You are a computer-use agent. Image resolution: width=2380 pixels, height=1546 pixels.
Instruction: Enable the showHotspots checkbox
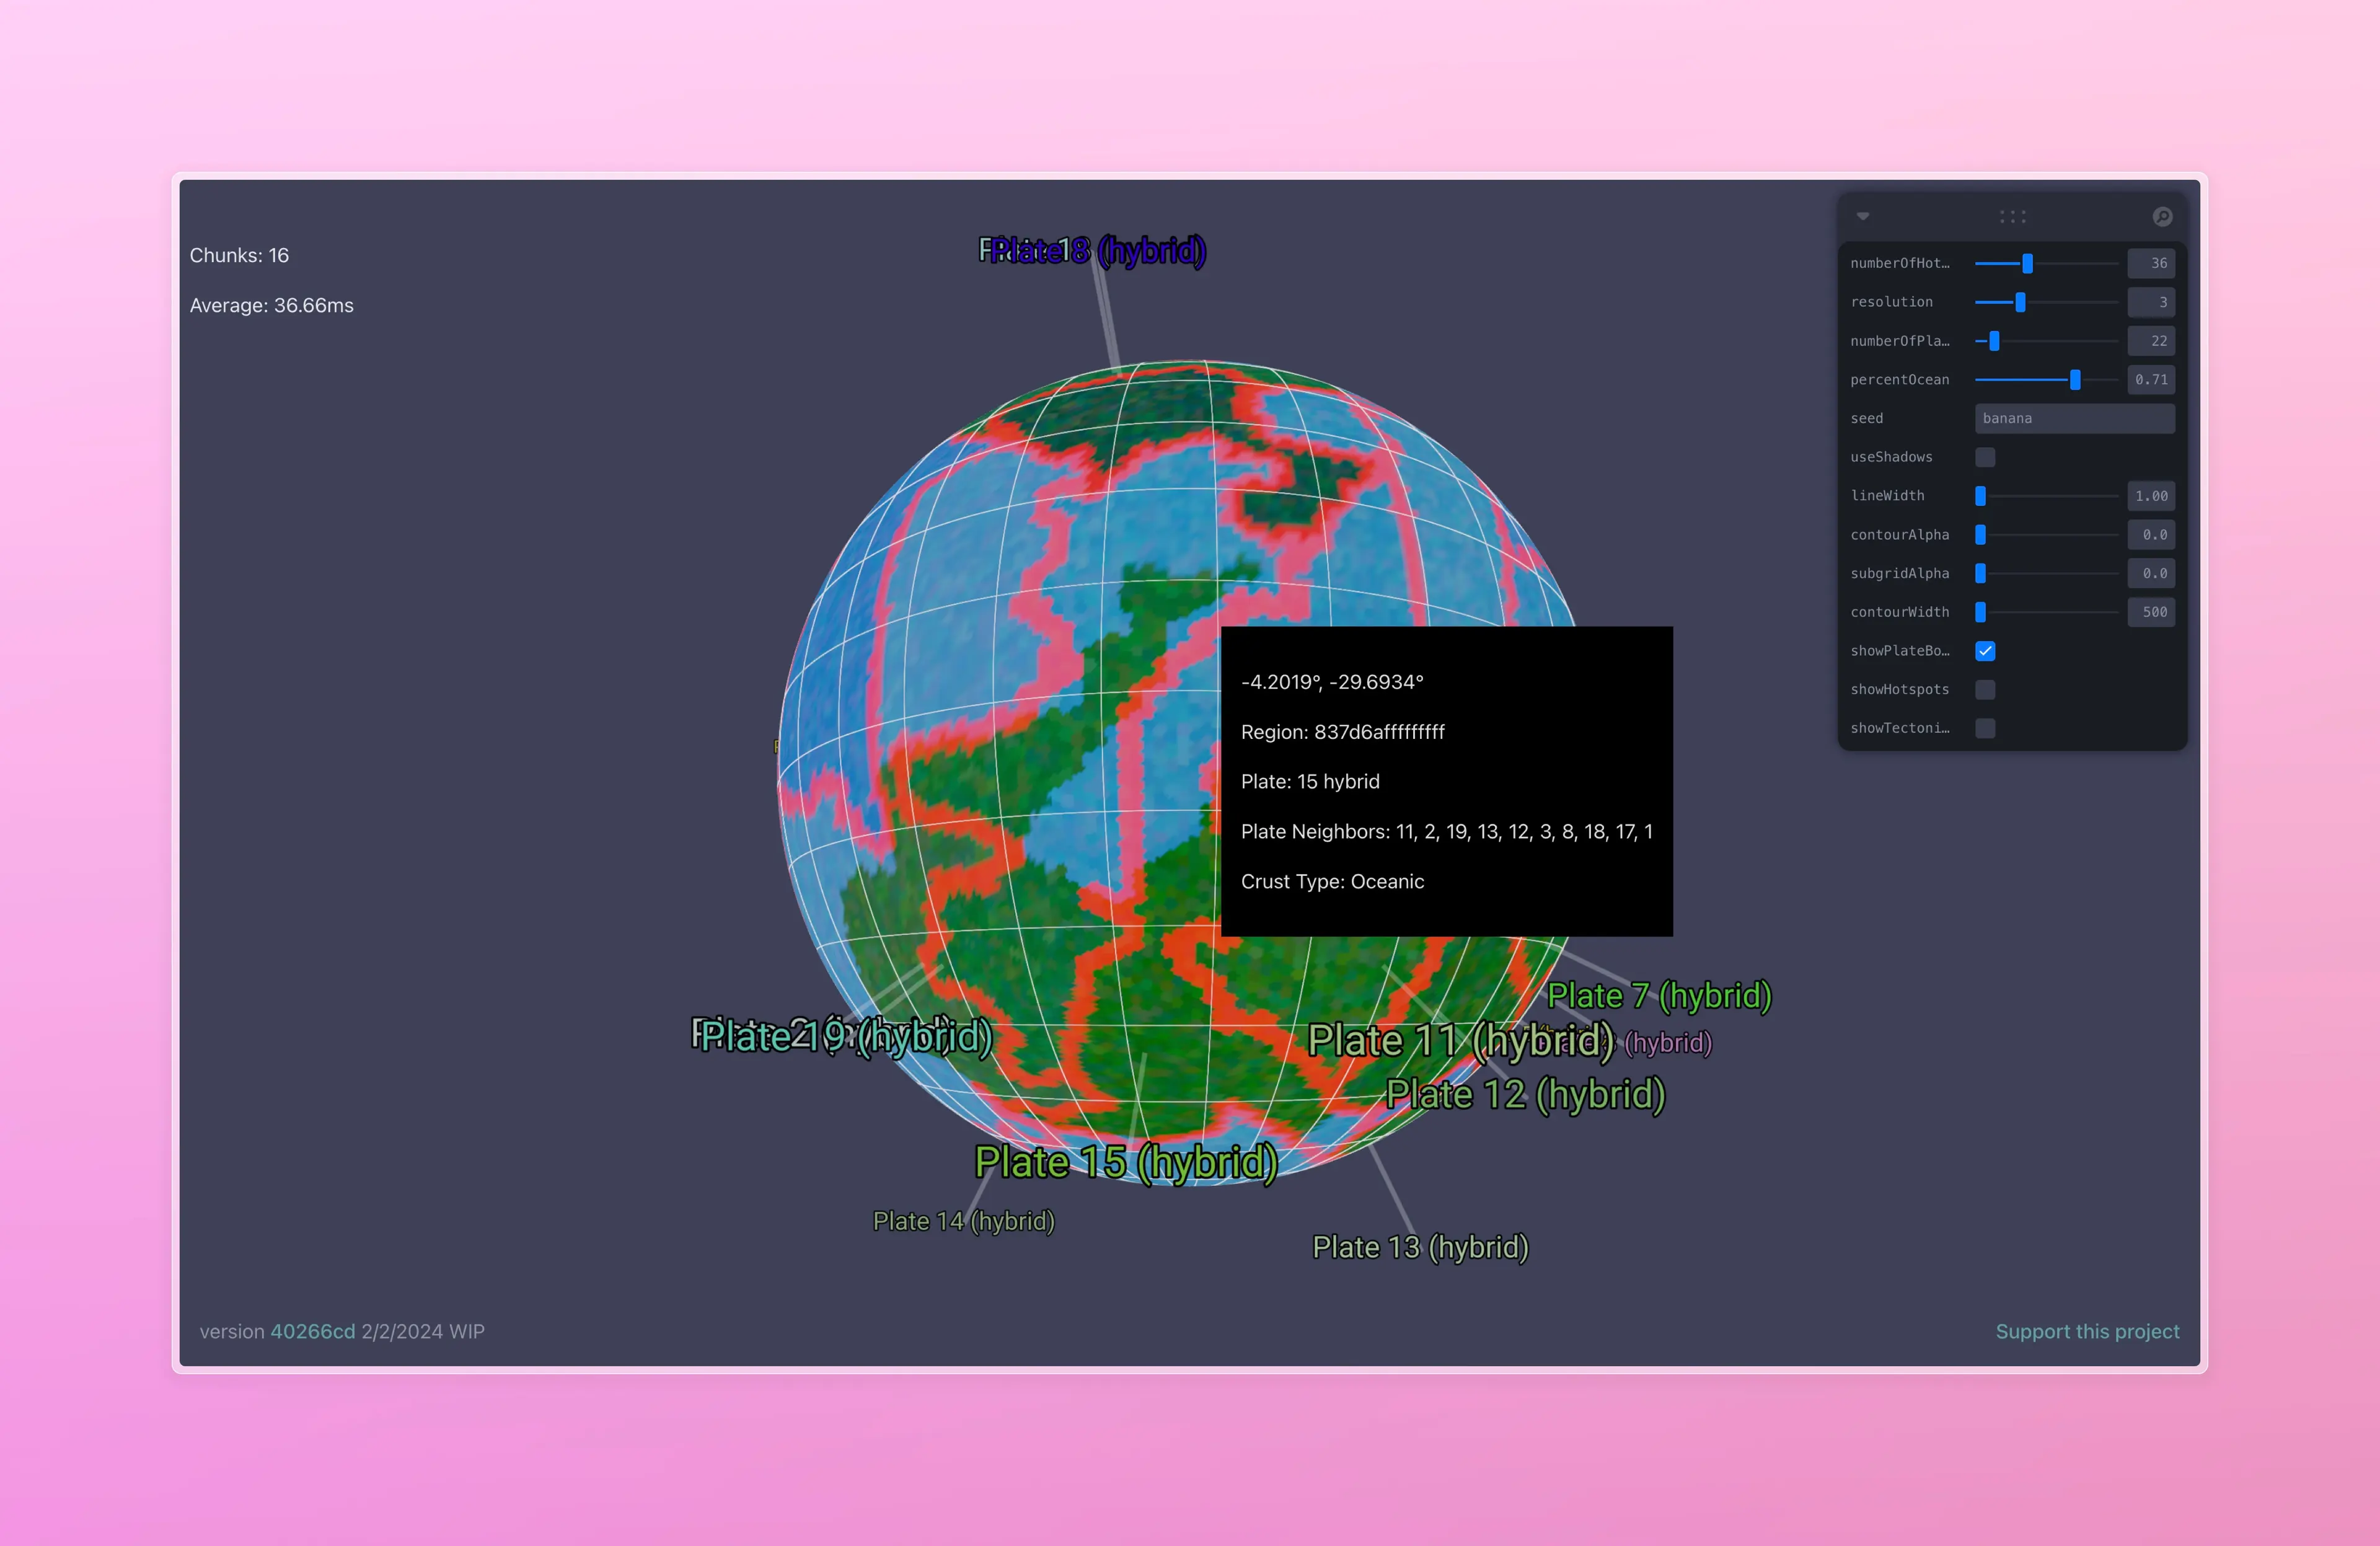point(1985,690)
